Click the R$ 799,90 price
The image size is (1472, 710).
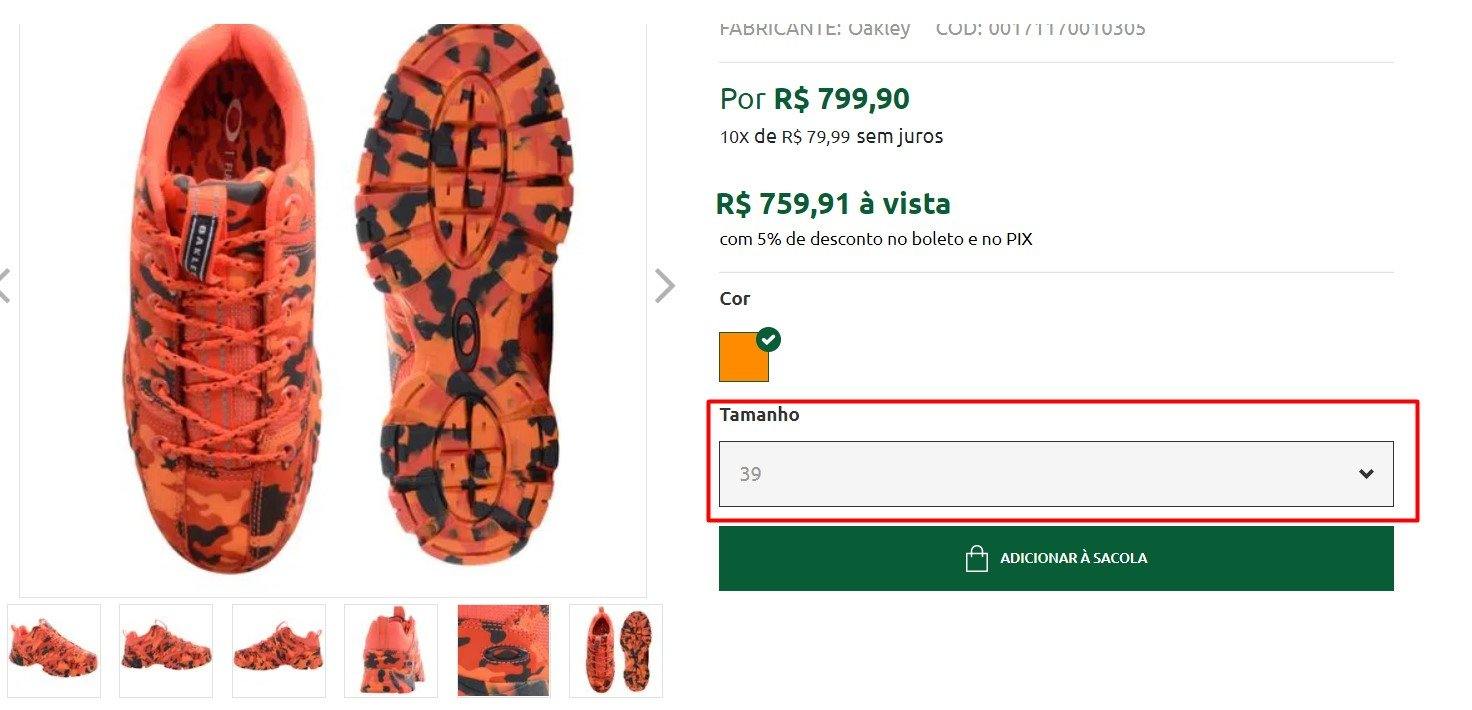pos(842,99)
